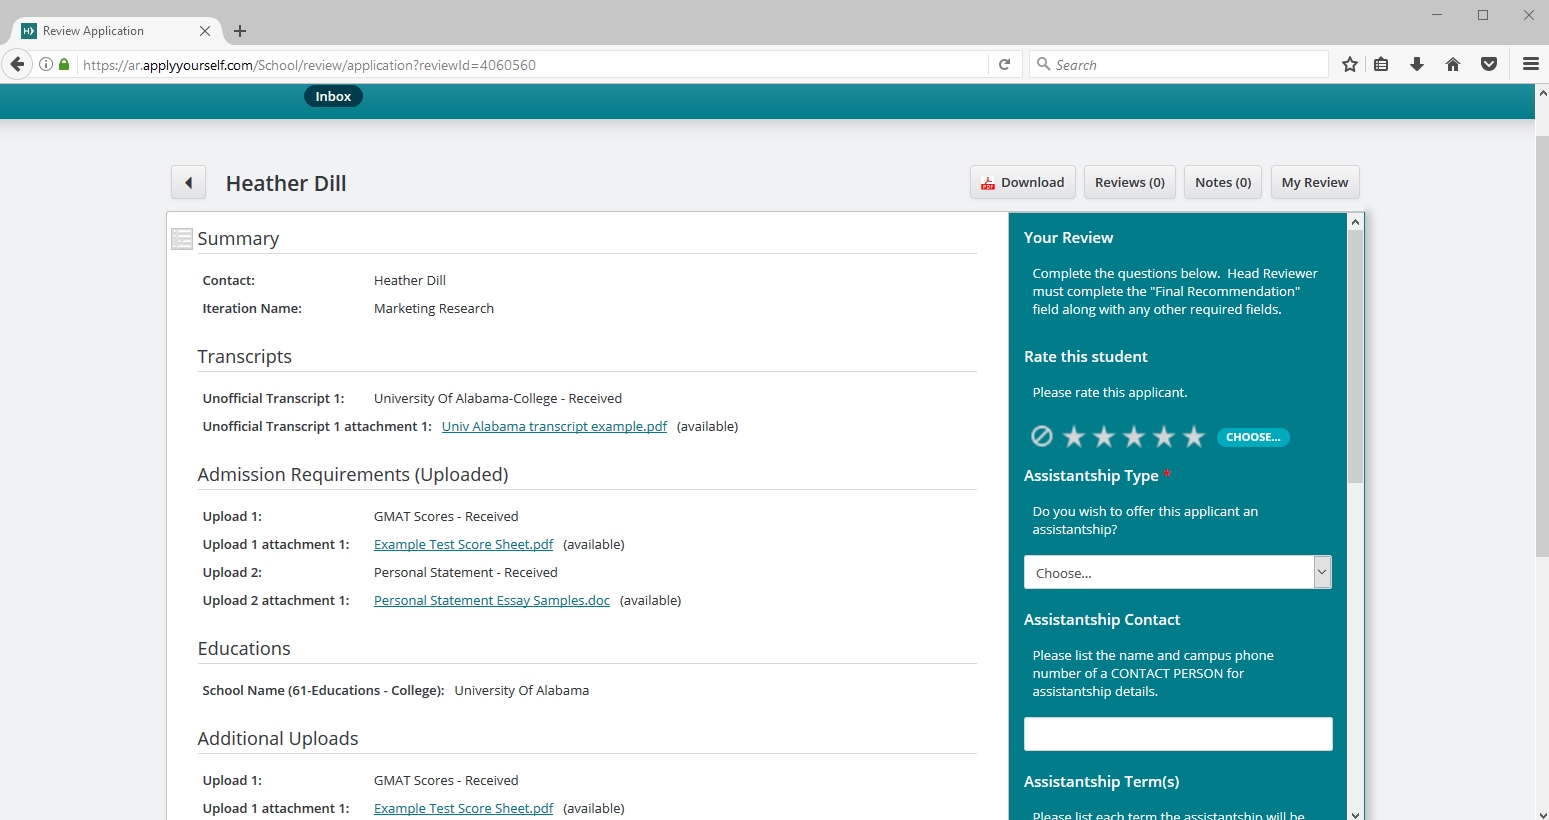Go to browser home page icon
This screenshot has height=820, width=1549.
pyautogui.click(x=1453, y=65)
